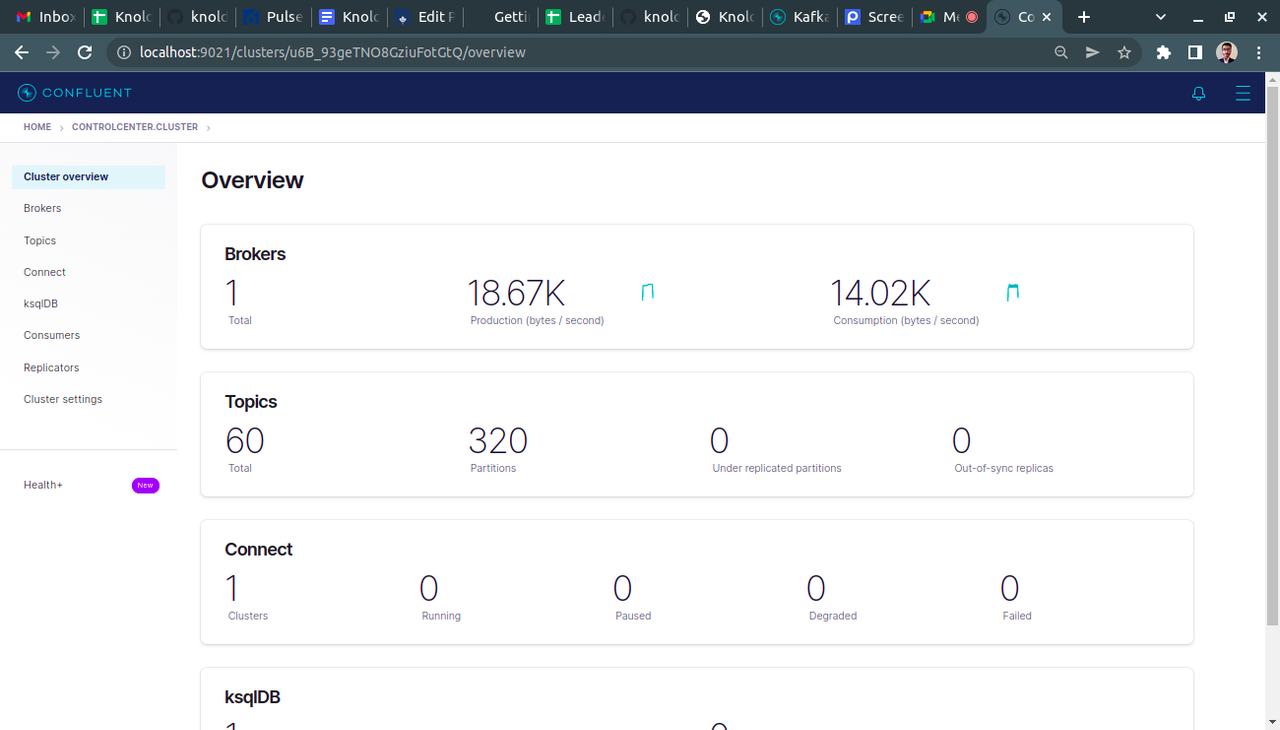1280x730 pixels.
Task: Click the site info icon in address bar
Action: [122, 52]
